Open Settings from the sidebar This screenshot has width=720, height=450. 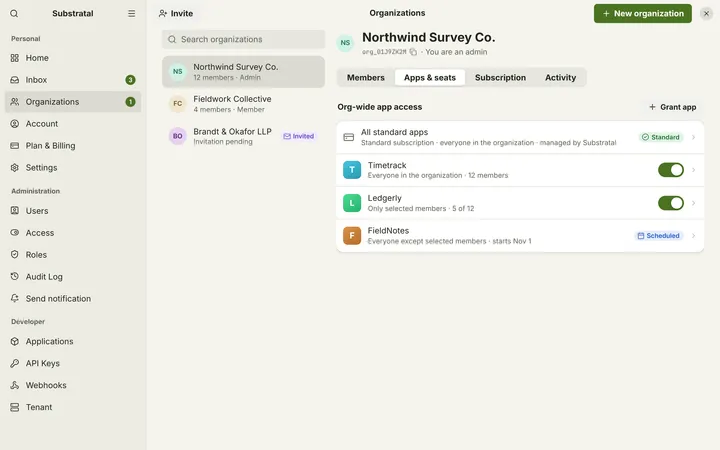pyautogui.click(x=73, y=168)
